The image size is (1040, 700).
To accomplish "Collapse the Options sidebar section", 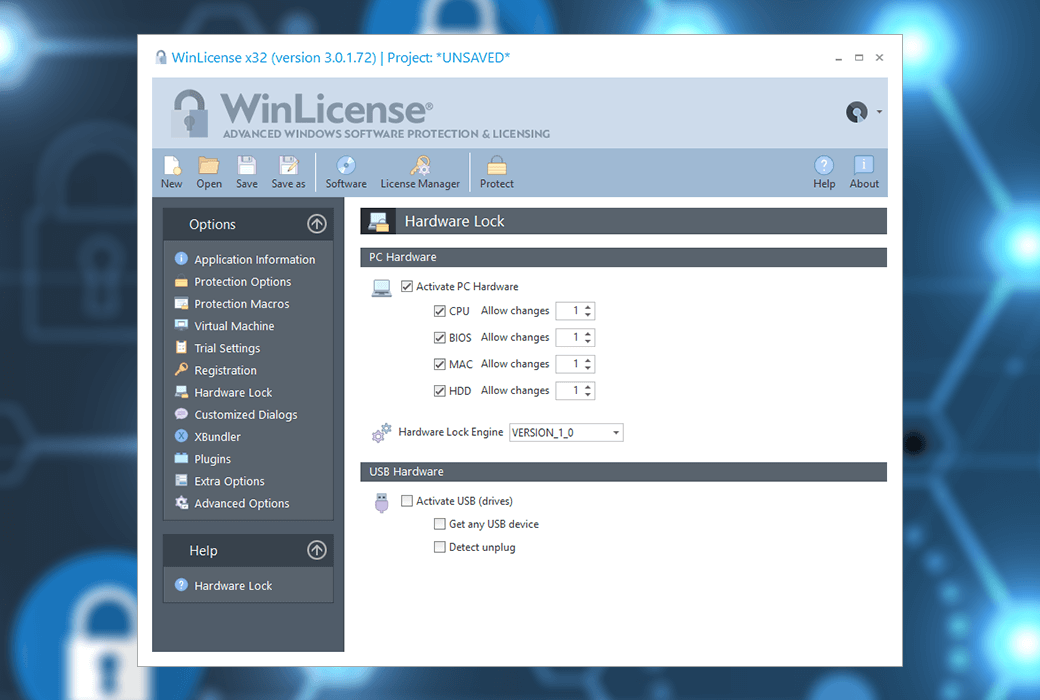I will (317, 224).
